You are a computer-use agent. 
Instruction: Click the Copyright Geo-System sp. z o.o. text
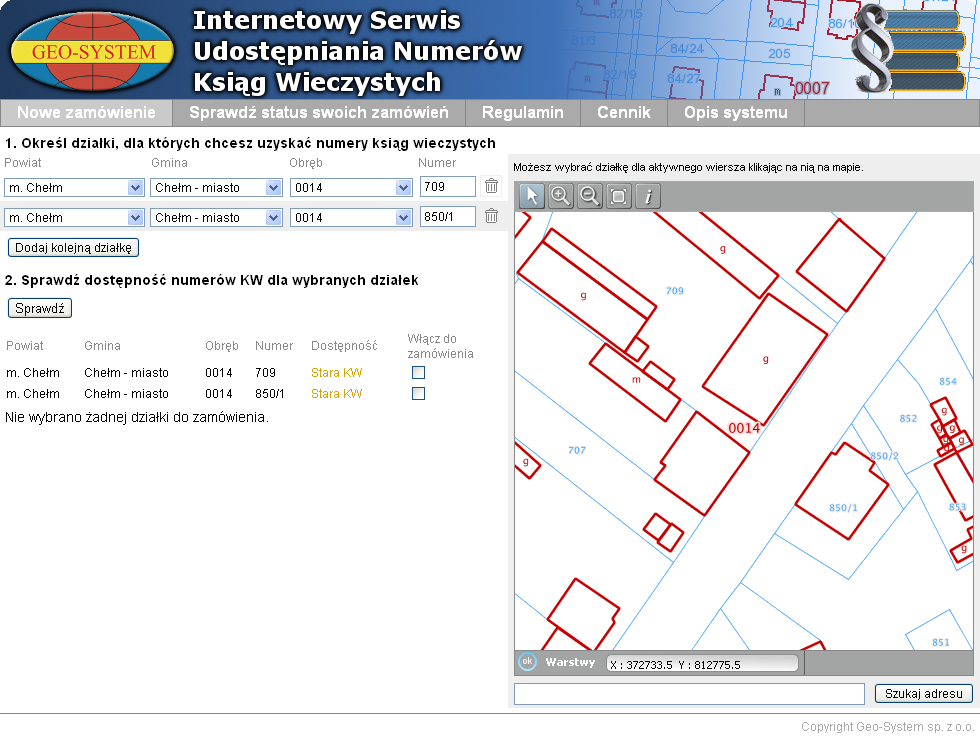[887, 726]
